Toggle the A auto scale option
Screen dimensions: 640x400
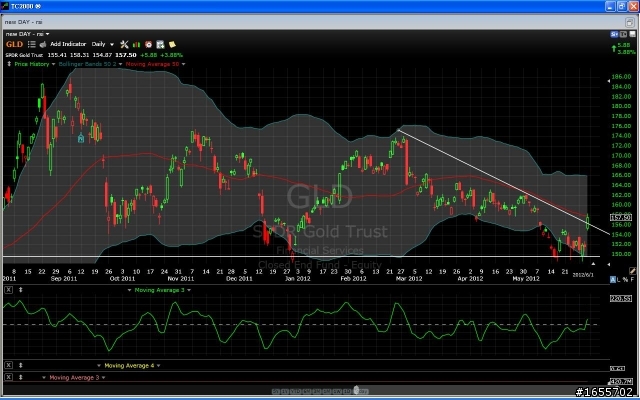click(613, 280)
